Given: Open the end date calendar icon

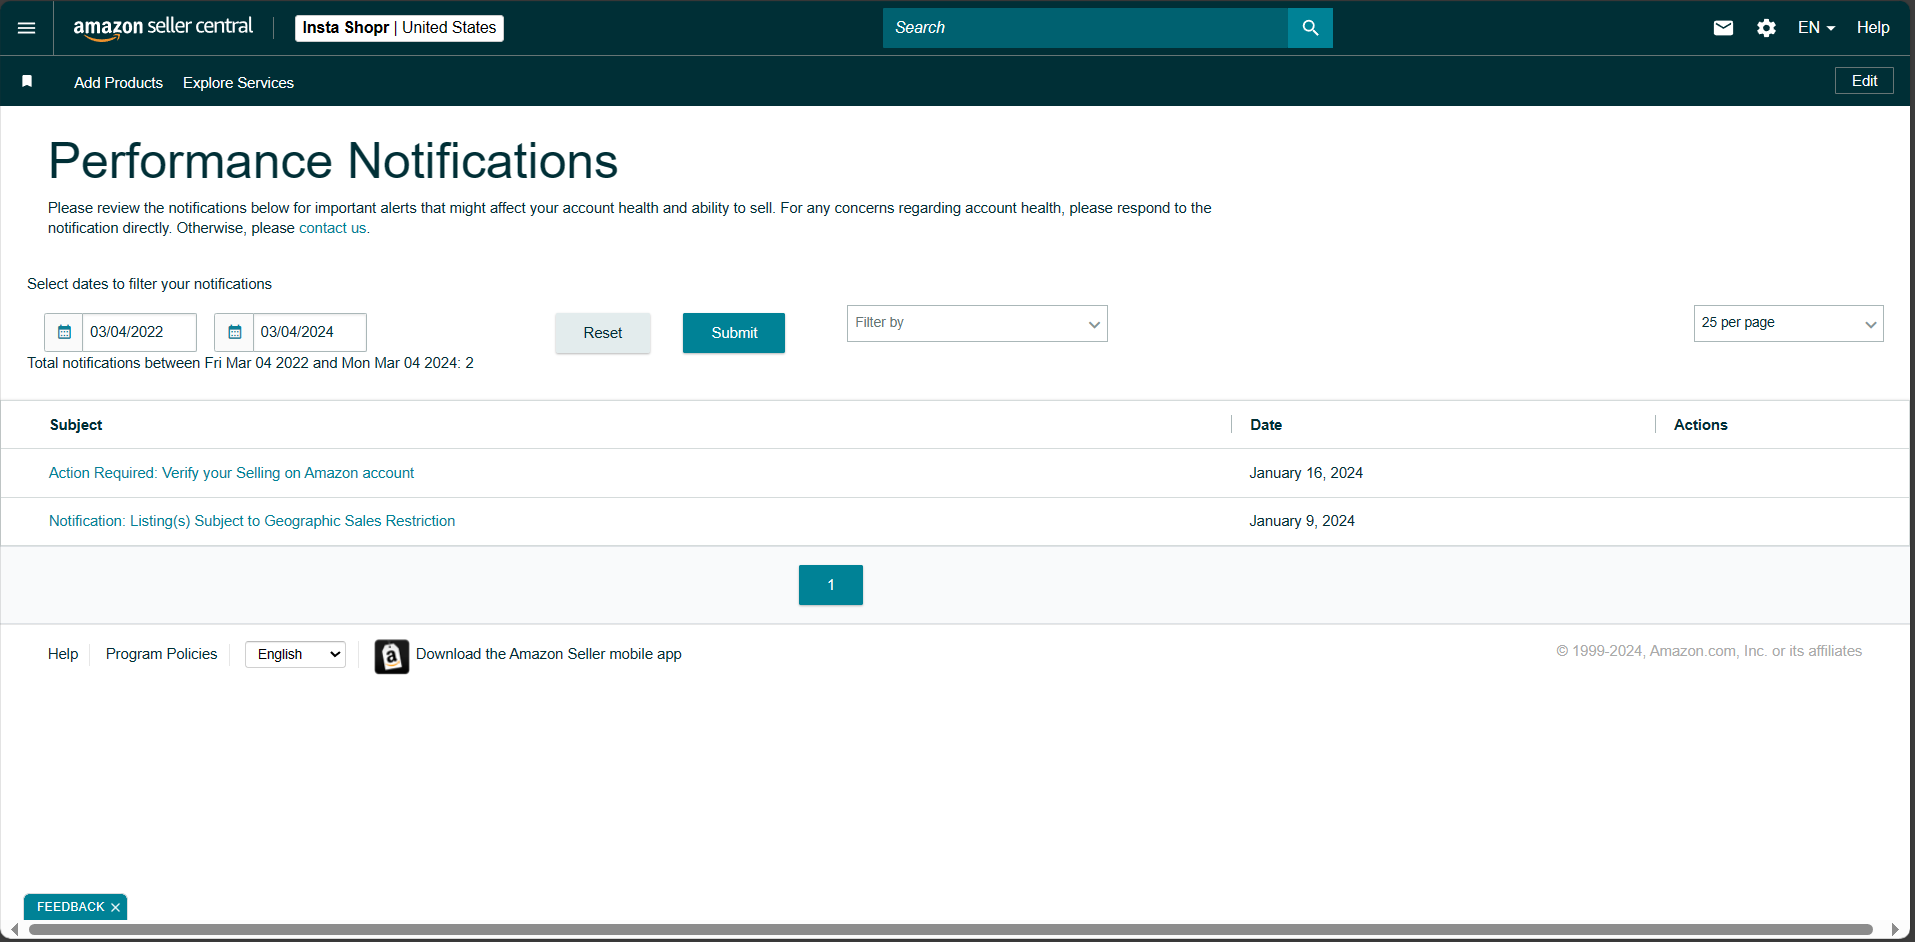Looking at the screenshot, I should (234, 332).
